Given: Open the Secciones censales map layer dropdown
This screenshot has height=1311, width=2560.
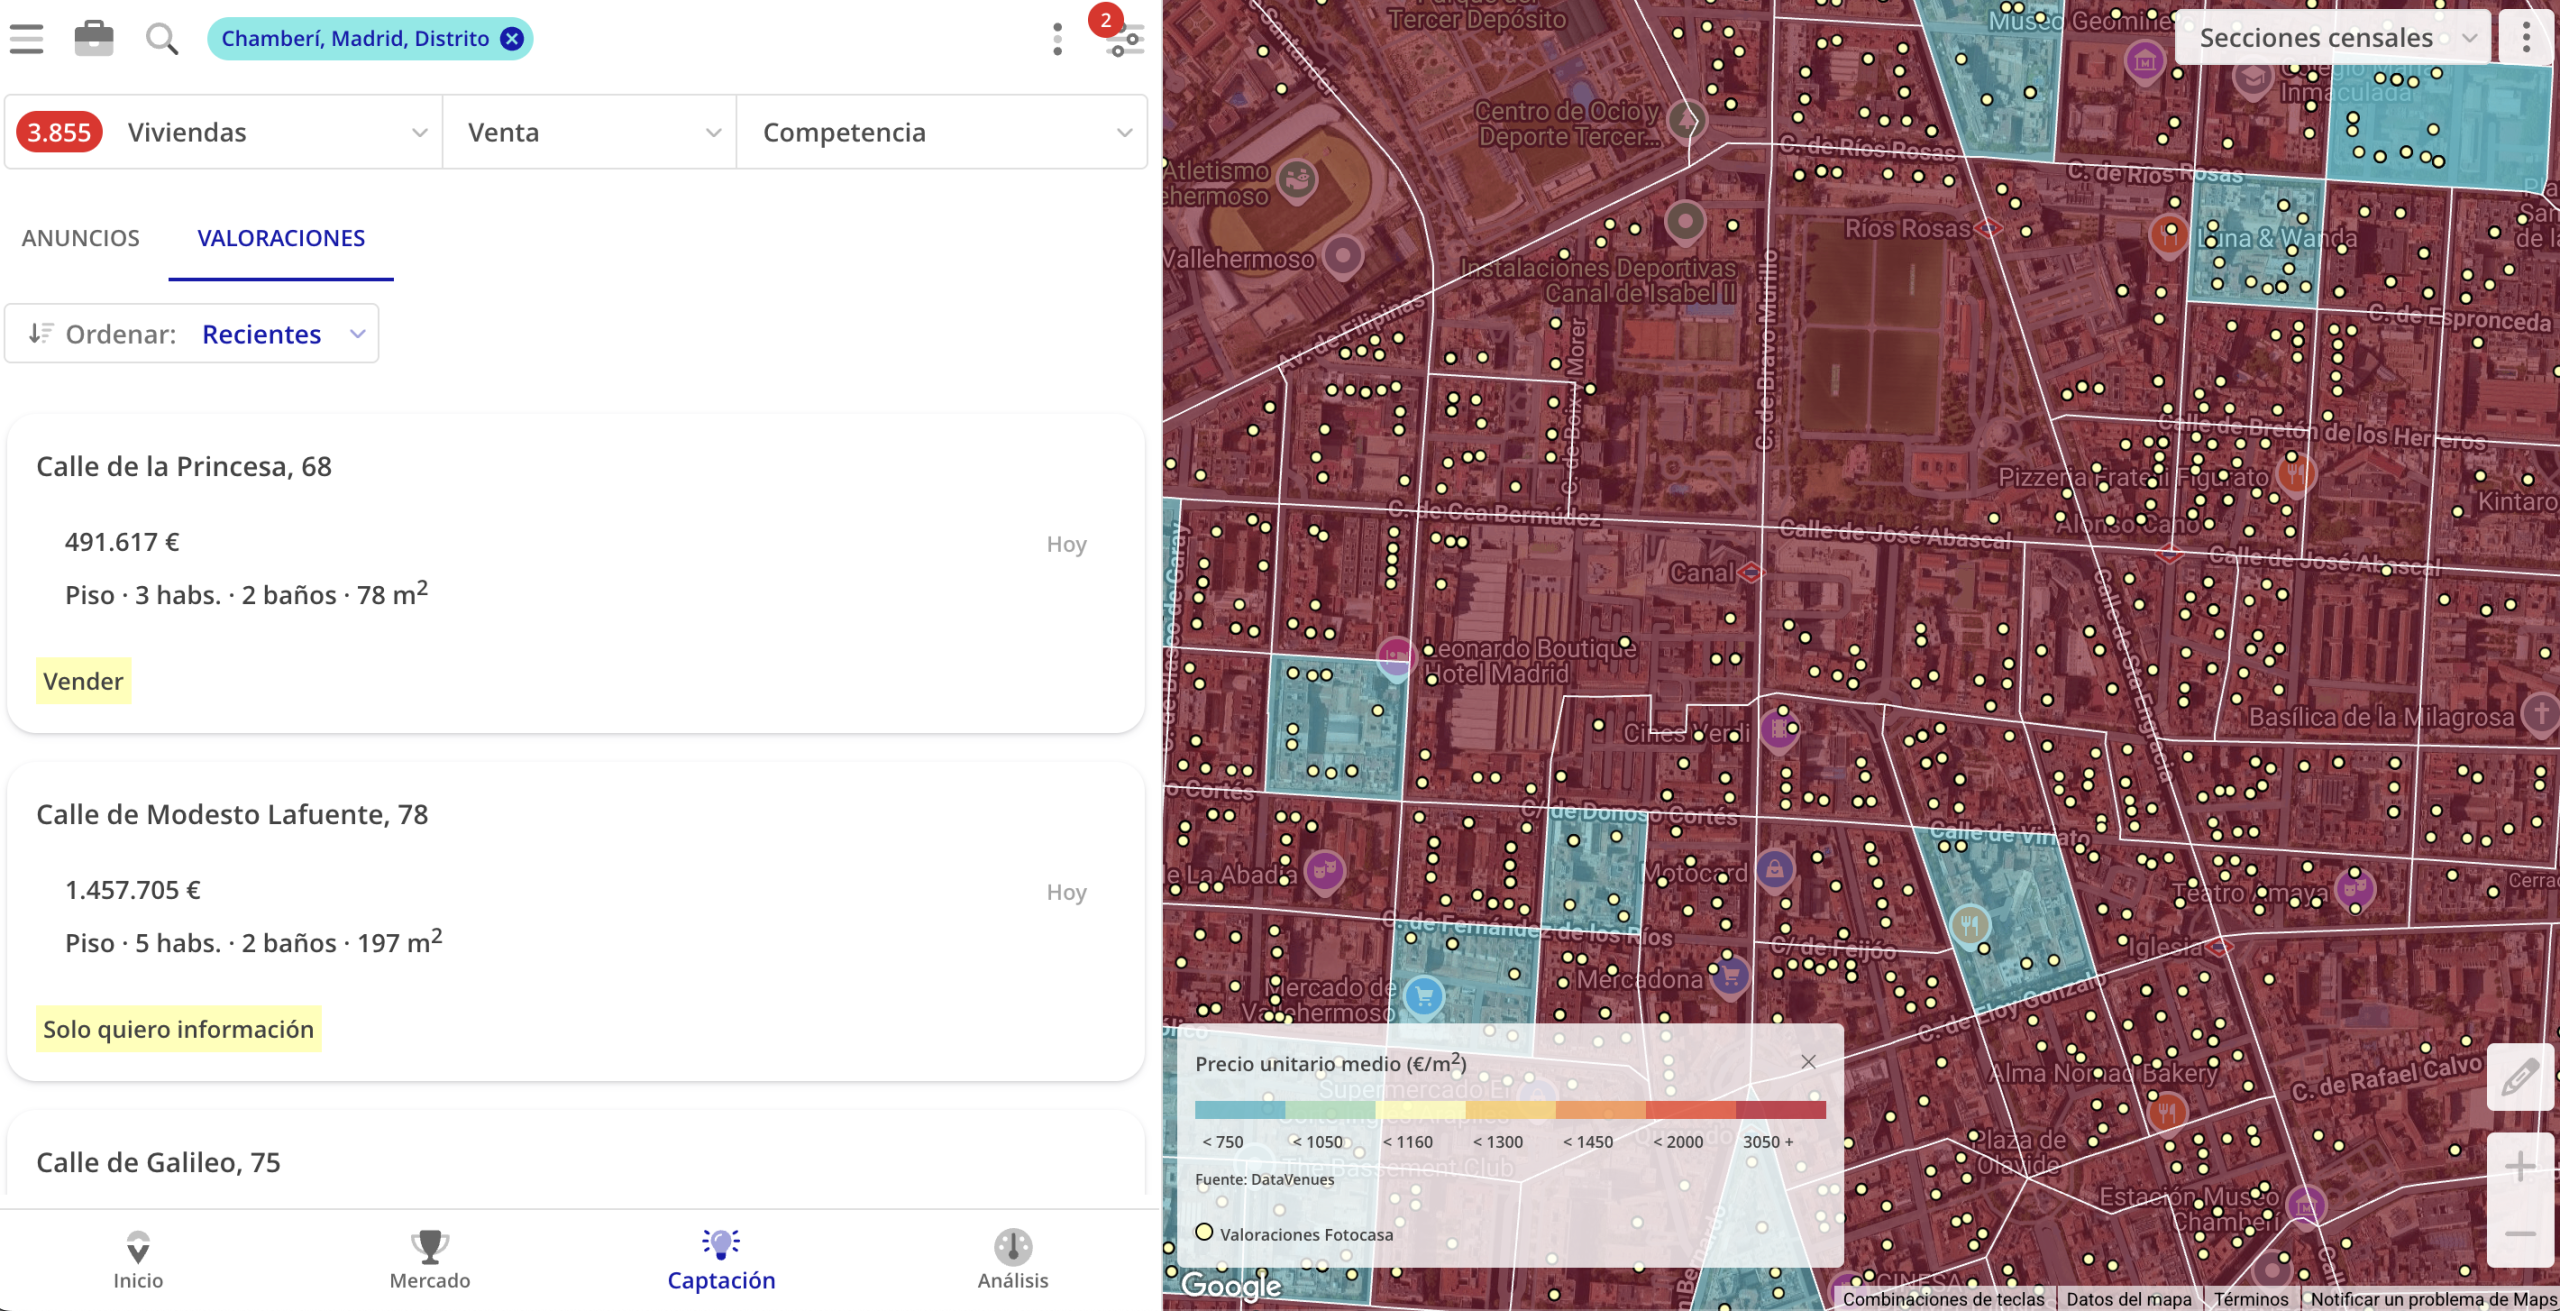Looking at the screenshot, I should tap(2333, 38).
